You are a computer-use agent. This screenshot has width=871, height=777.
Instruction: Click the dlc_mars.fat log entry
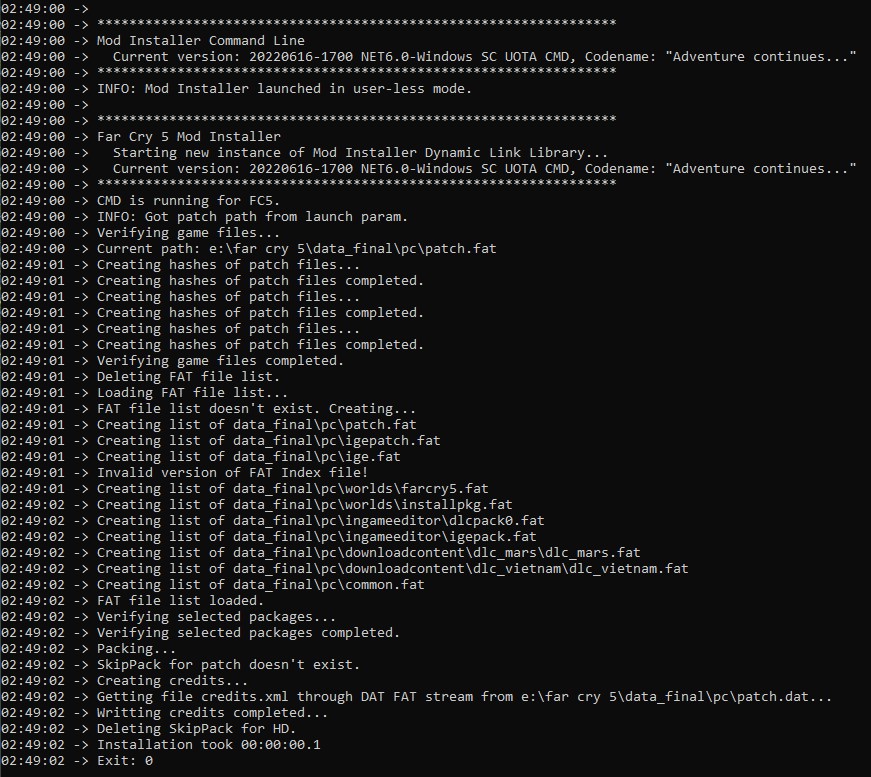pos(368,552)
